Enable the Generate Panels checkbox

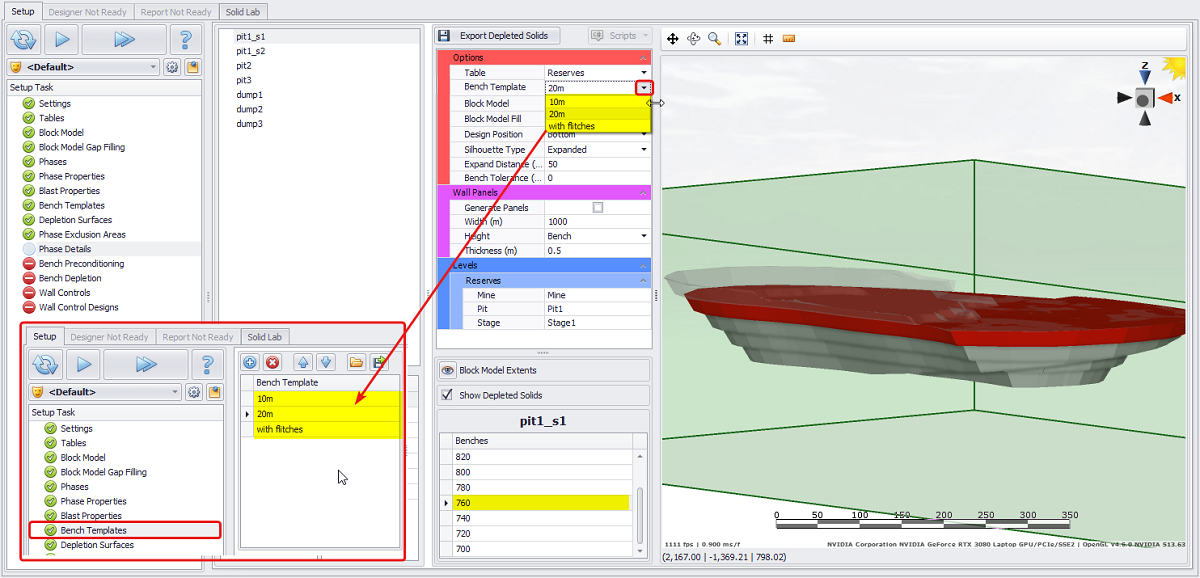[x=598, y=208]
